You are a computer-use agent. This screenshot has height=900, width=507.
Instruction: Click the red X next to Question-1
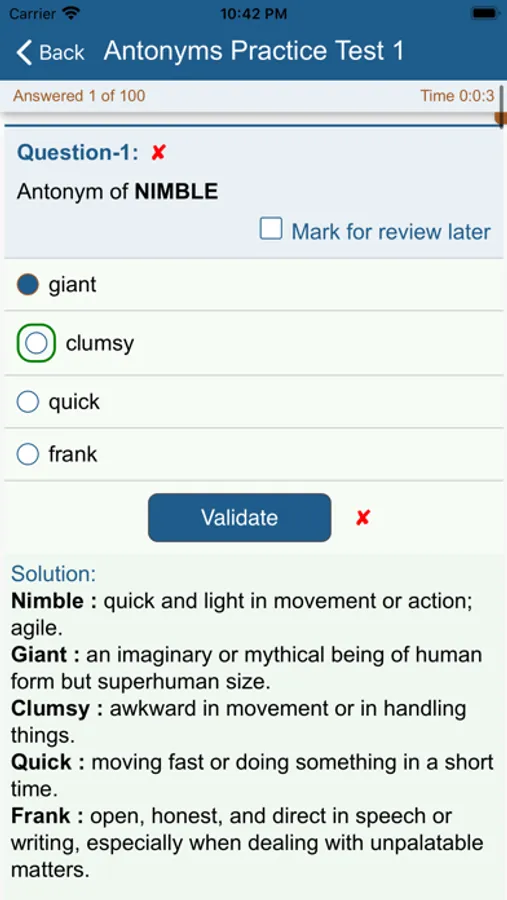coord(158,153)
